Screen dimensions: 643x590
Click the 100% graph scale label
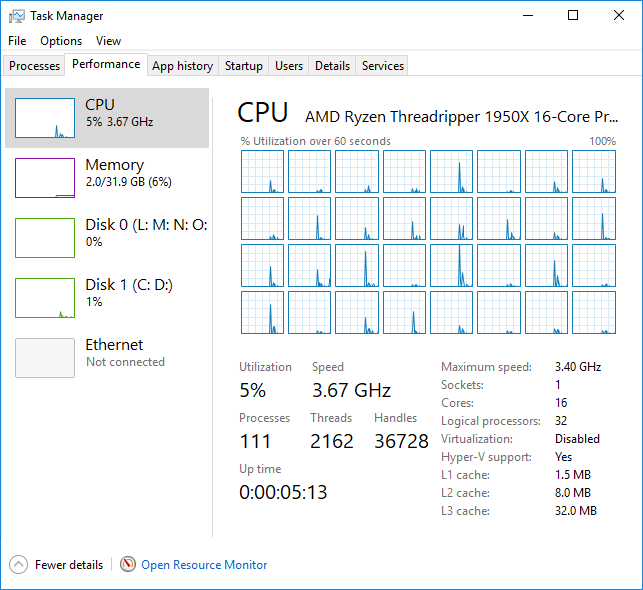(602, 141)
